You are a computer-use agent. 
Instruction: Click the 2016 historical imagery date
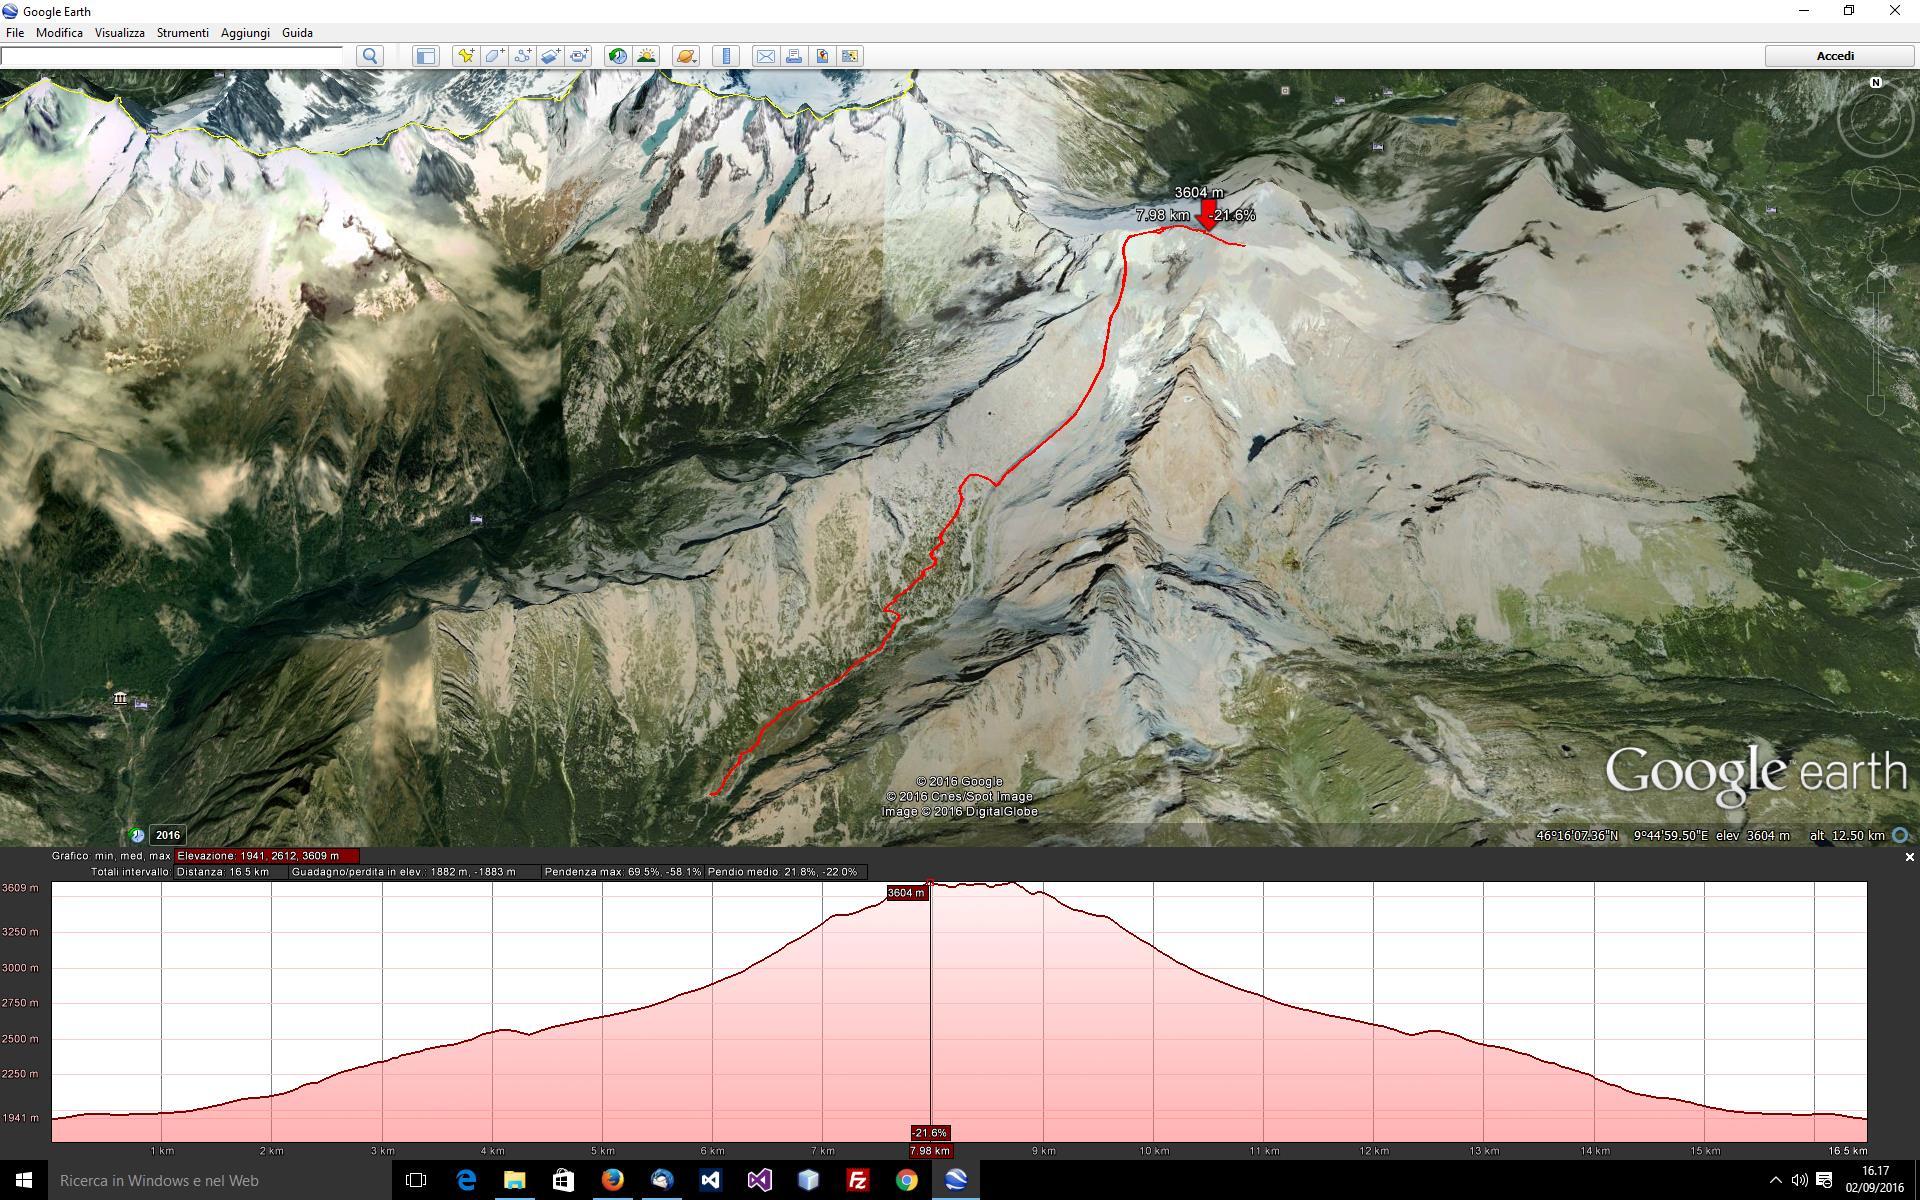tap(168, 835)
